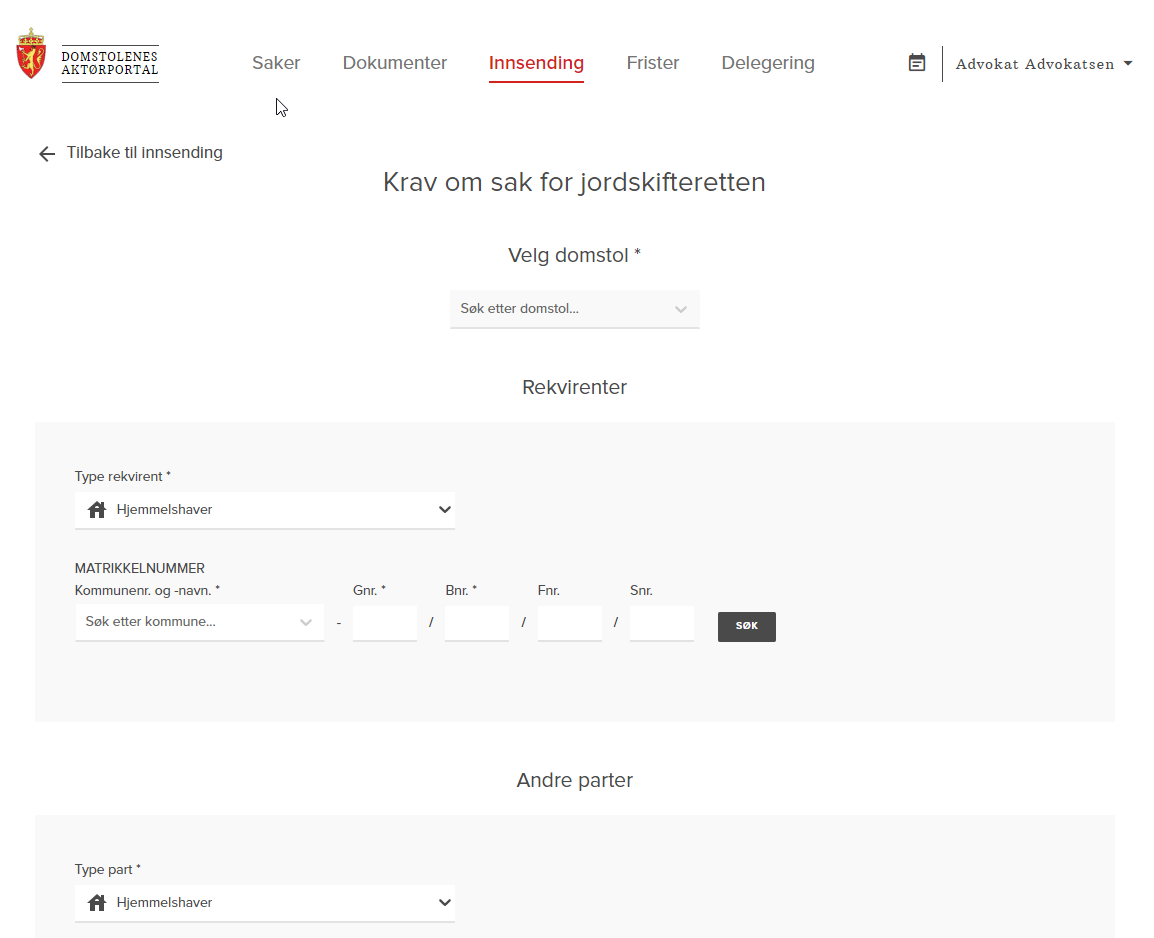The image size is (1154, 938).
Task: Click the Andre parter section heading
Action: (575, 781)
